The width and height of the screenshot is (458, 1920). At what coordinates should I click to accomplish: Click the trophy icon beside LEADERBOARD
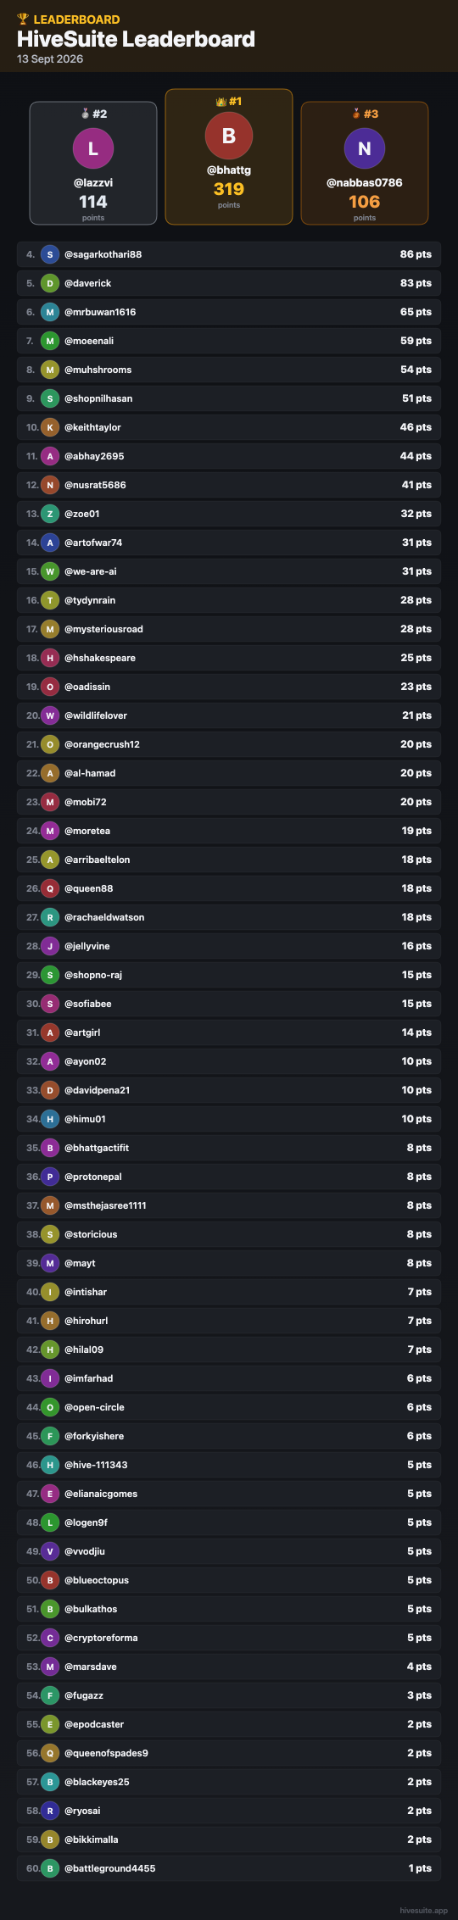tap(23, 19)
